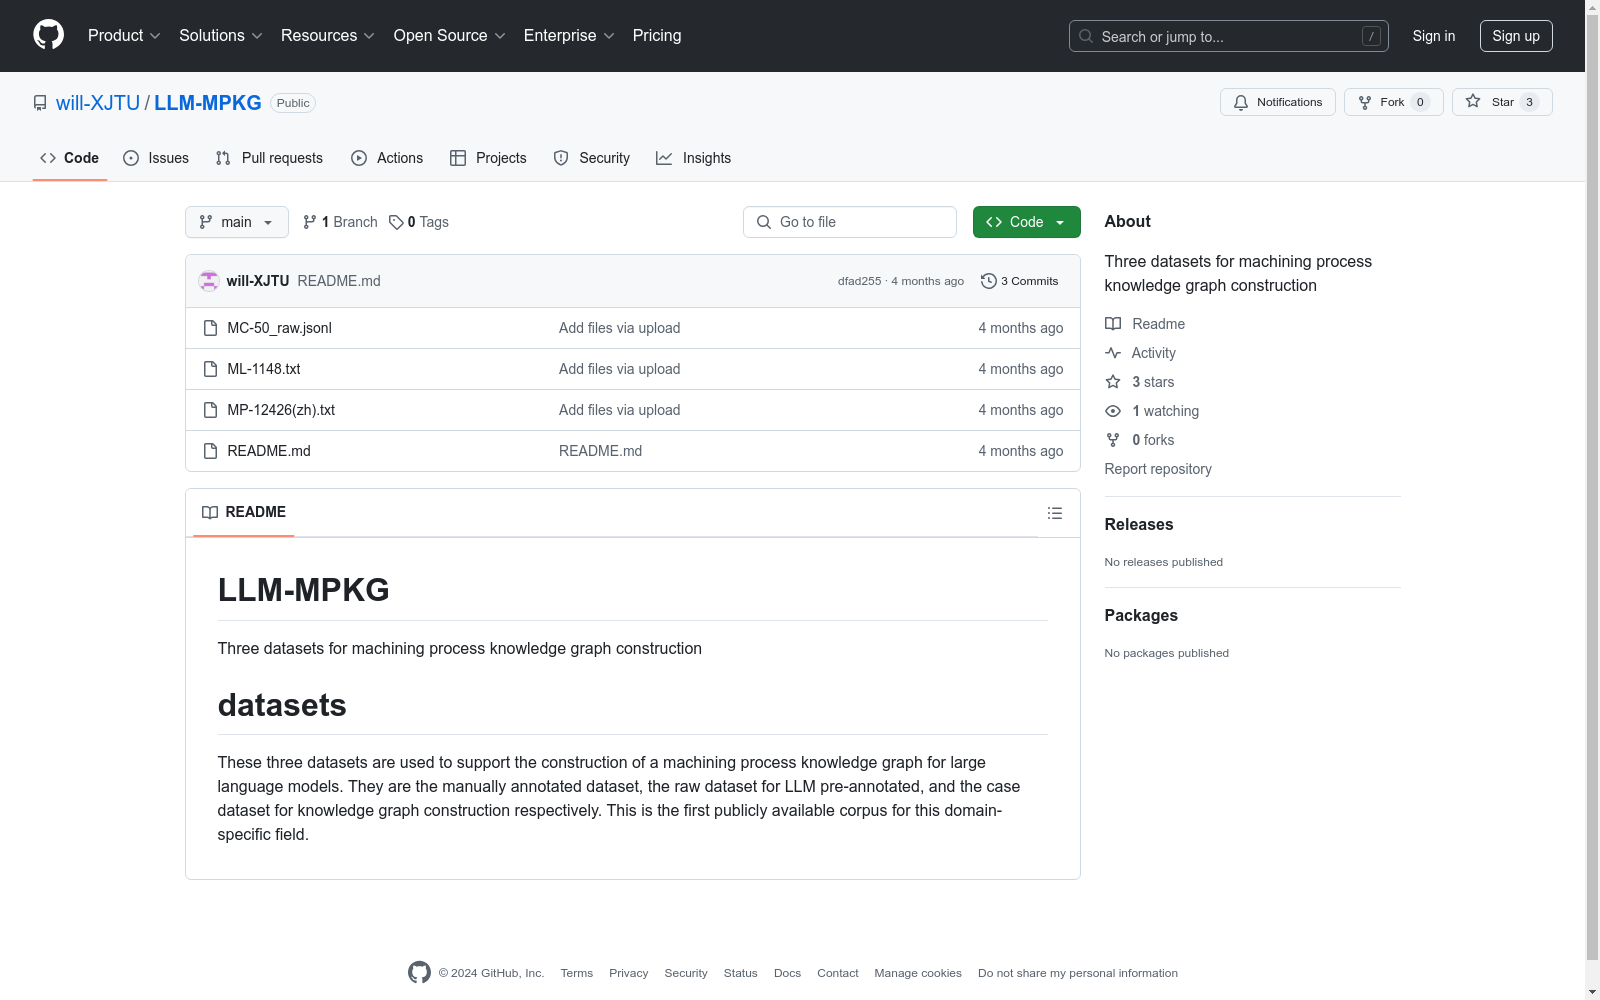Click the file icon next to README.md
Image resolution: width=1600 pixels, height=1000 pixels.
point(210,451)
